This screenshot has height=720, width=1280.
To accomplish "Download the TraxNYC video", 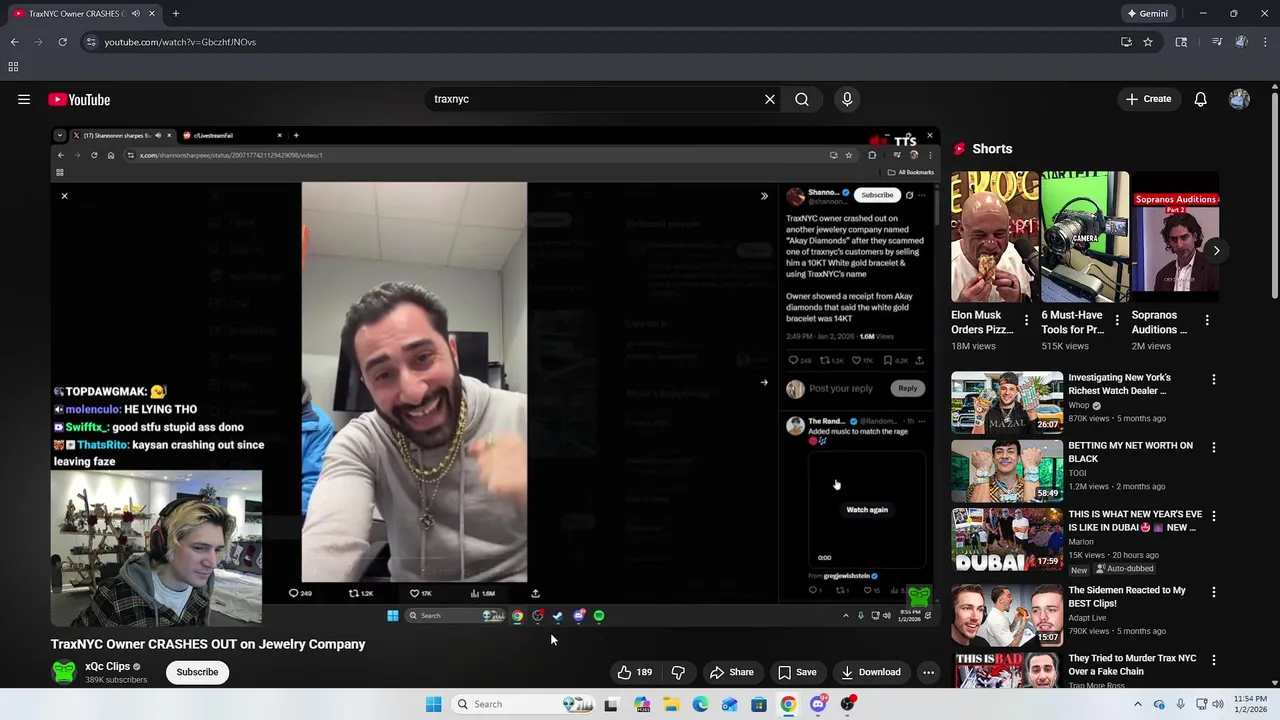I will (x=870, y=672).
